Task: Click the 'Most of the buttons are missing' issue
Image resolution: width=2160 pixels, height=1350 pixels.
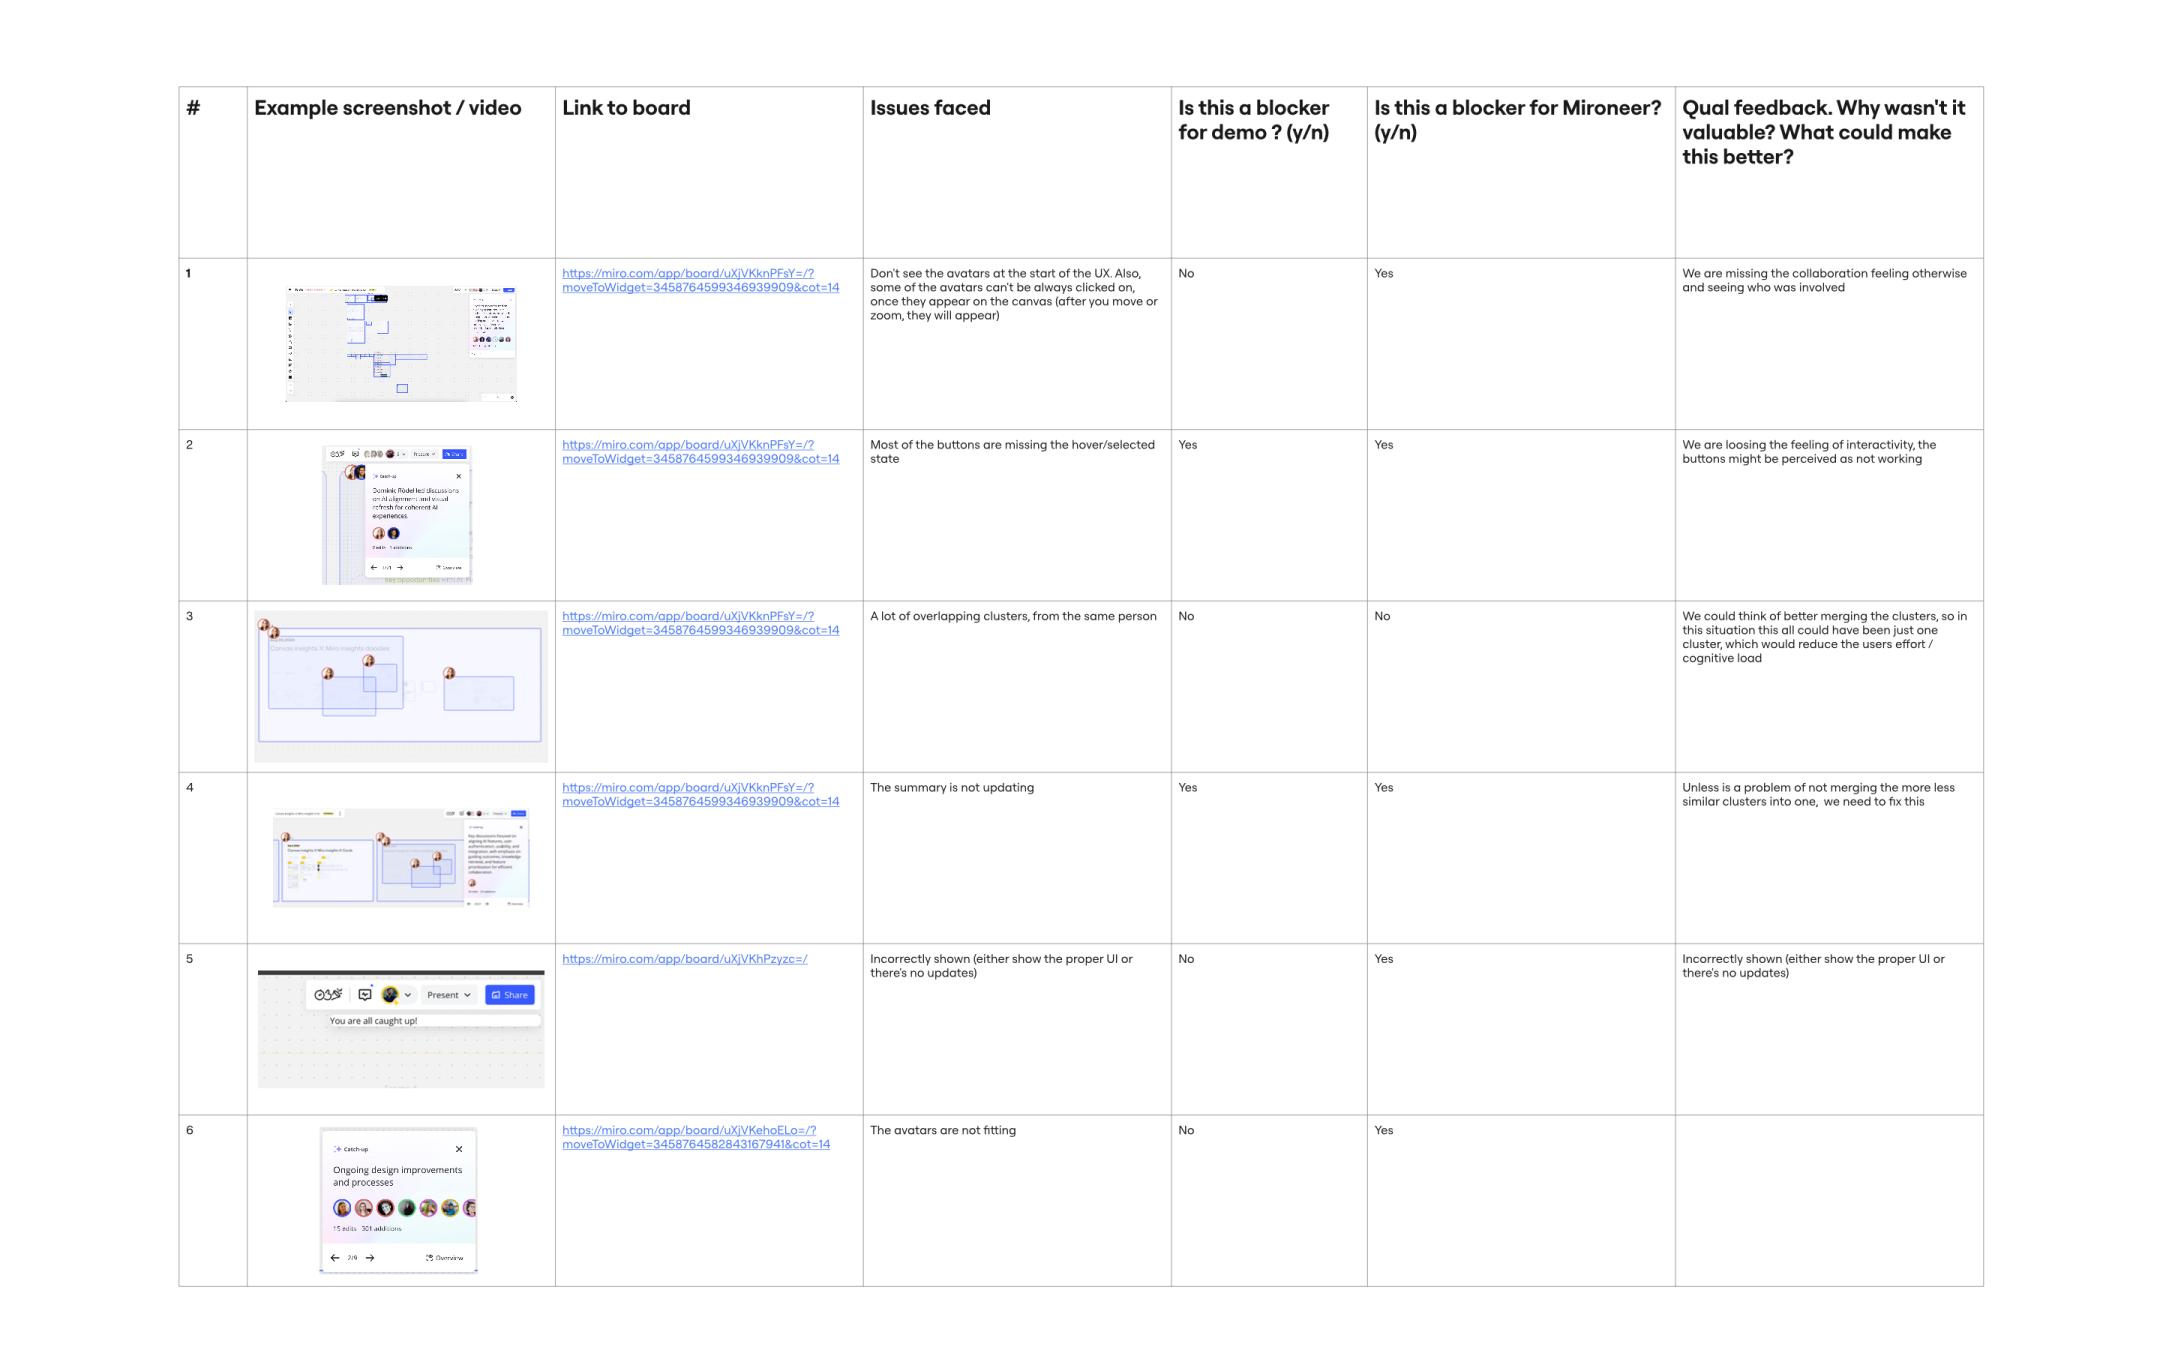Action: click(1012, 452)
